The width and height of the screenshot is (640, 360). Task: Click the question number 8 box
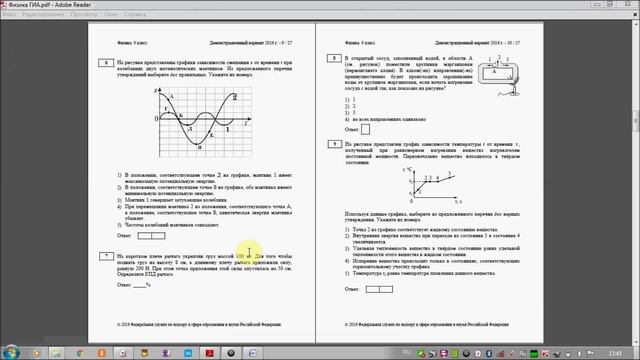(334, 58)
